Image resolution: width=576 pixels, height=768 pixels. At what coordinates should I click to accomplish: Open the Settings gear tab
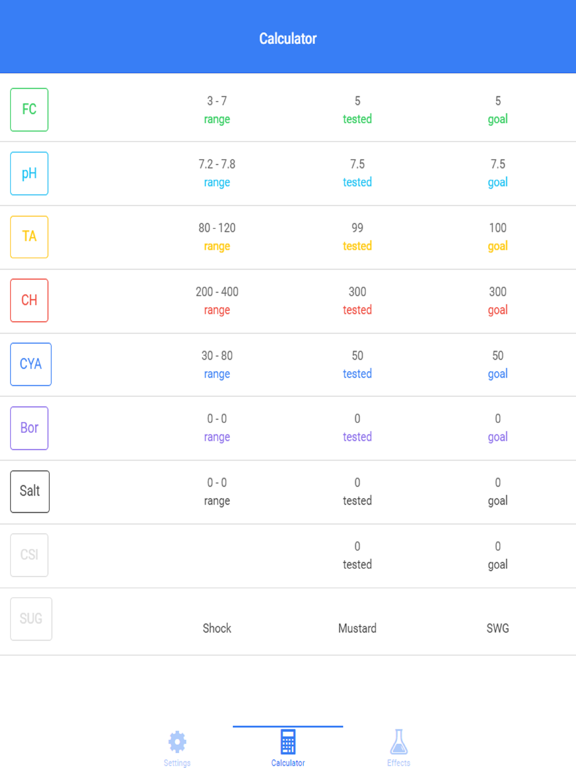click(x=177, y=748)
